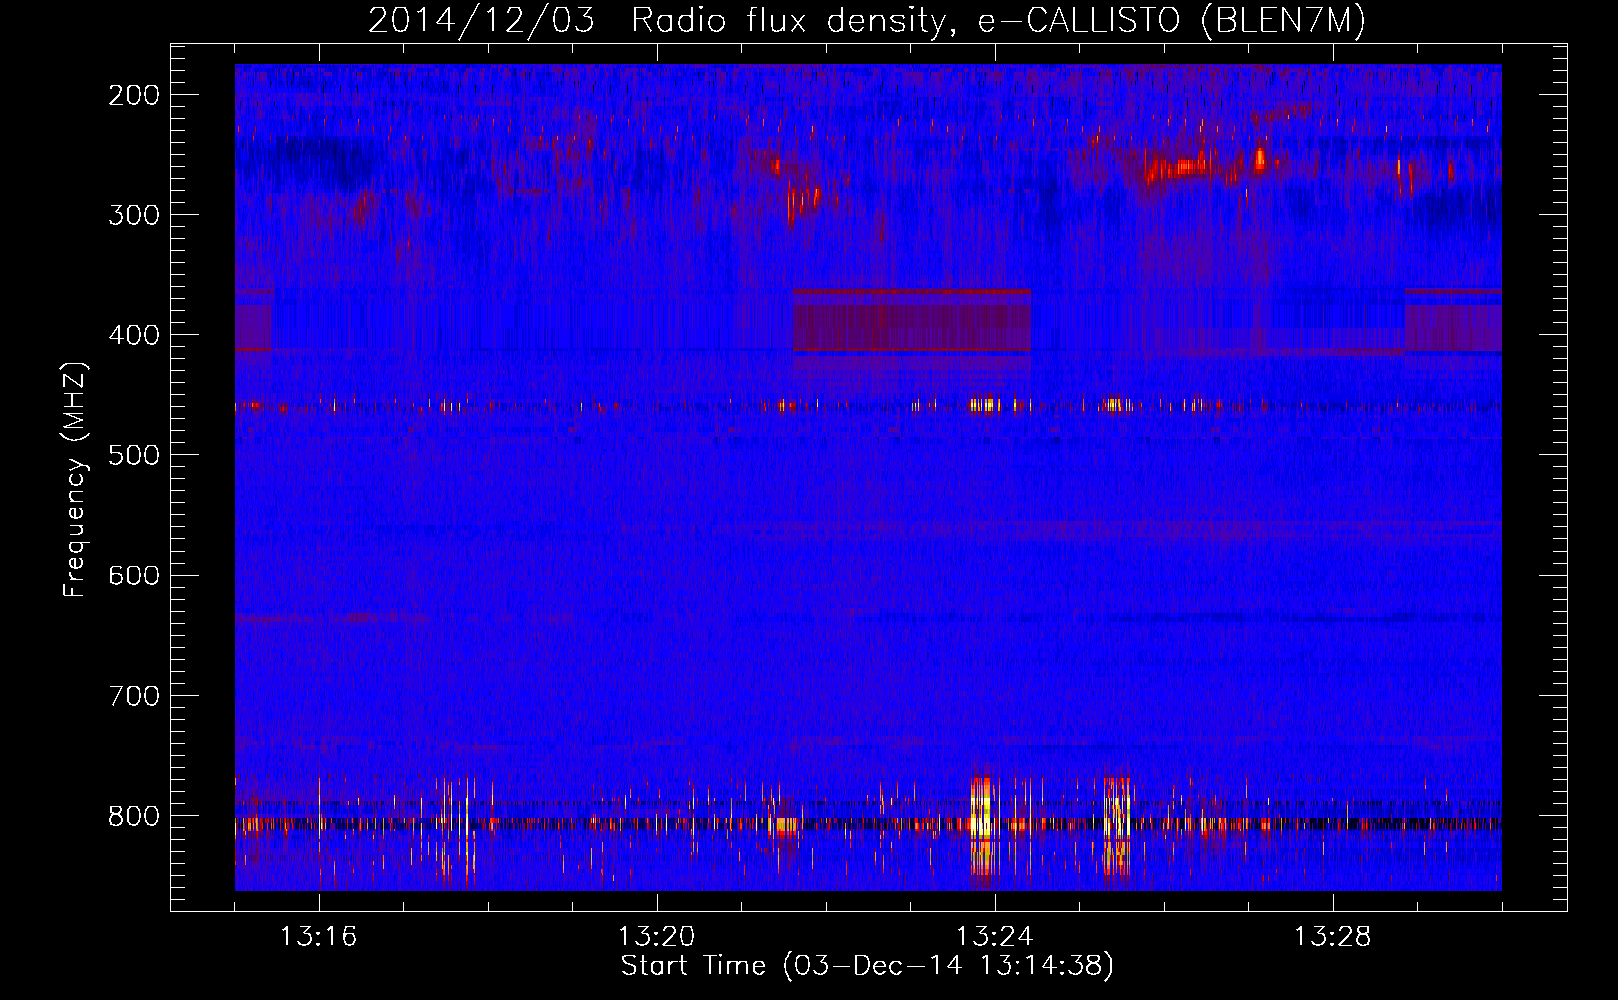Select the 600 frequency tick label

point(134,575)
